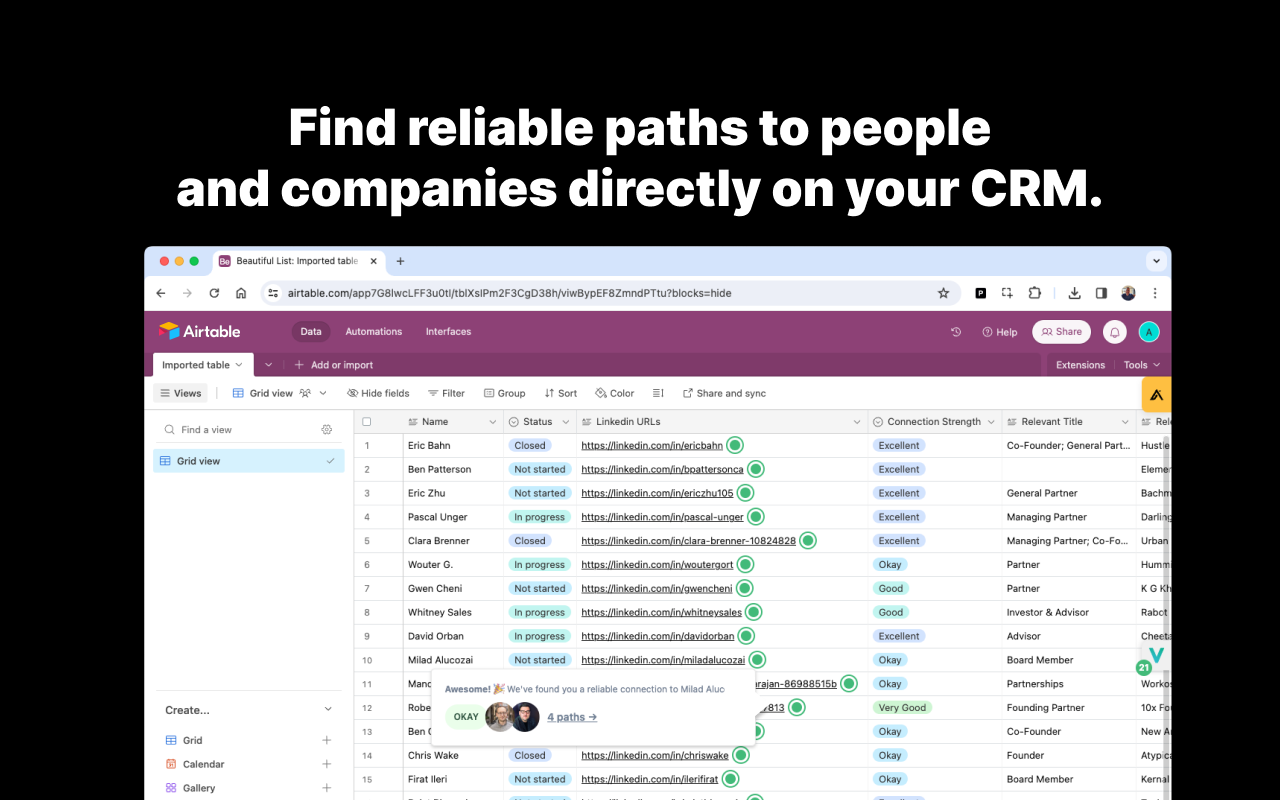This screenshot has height=800, width=1280.
Task: Bookmark the page with star icon
Action: (943, 293)
